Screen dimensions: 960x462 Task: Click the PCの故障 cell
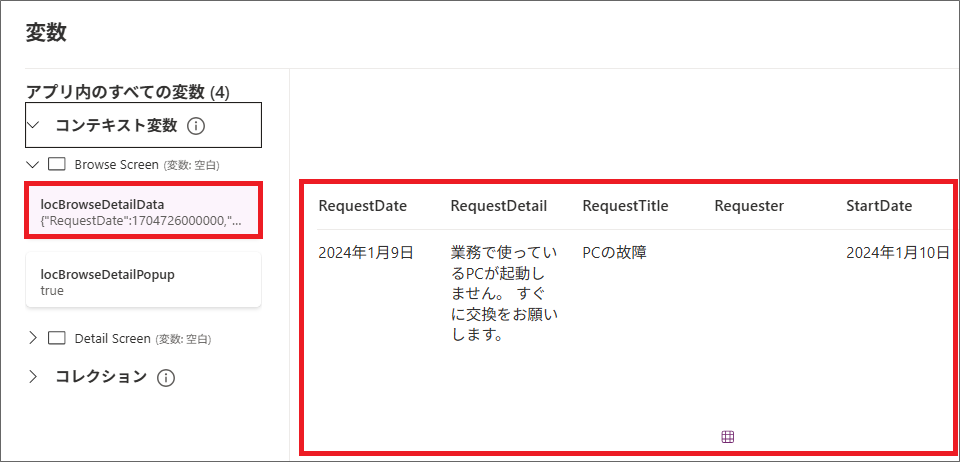614,252
